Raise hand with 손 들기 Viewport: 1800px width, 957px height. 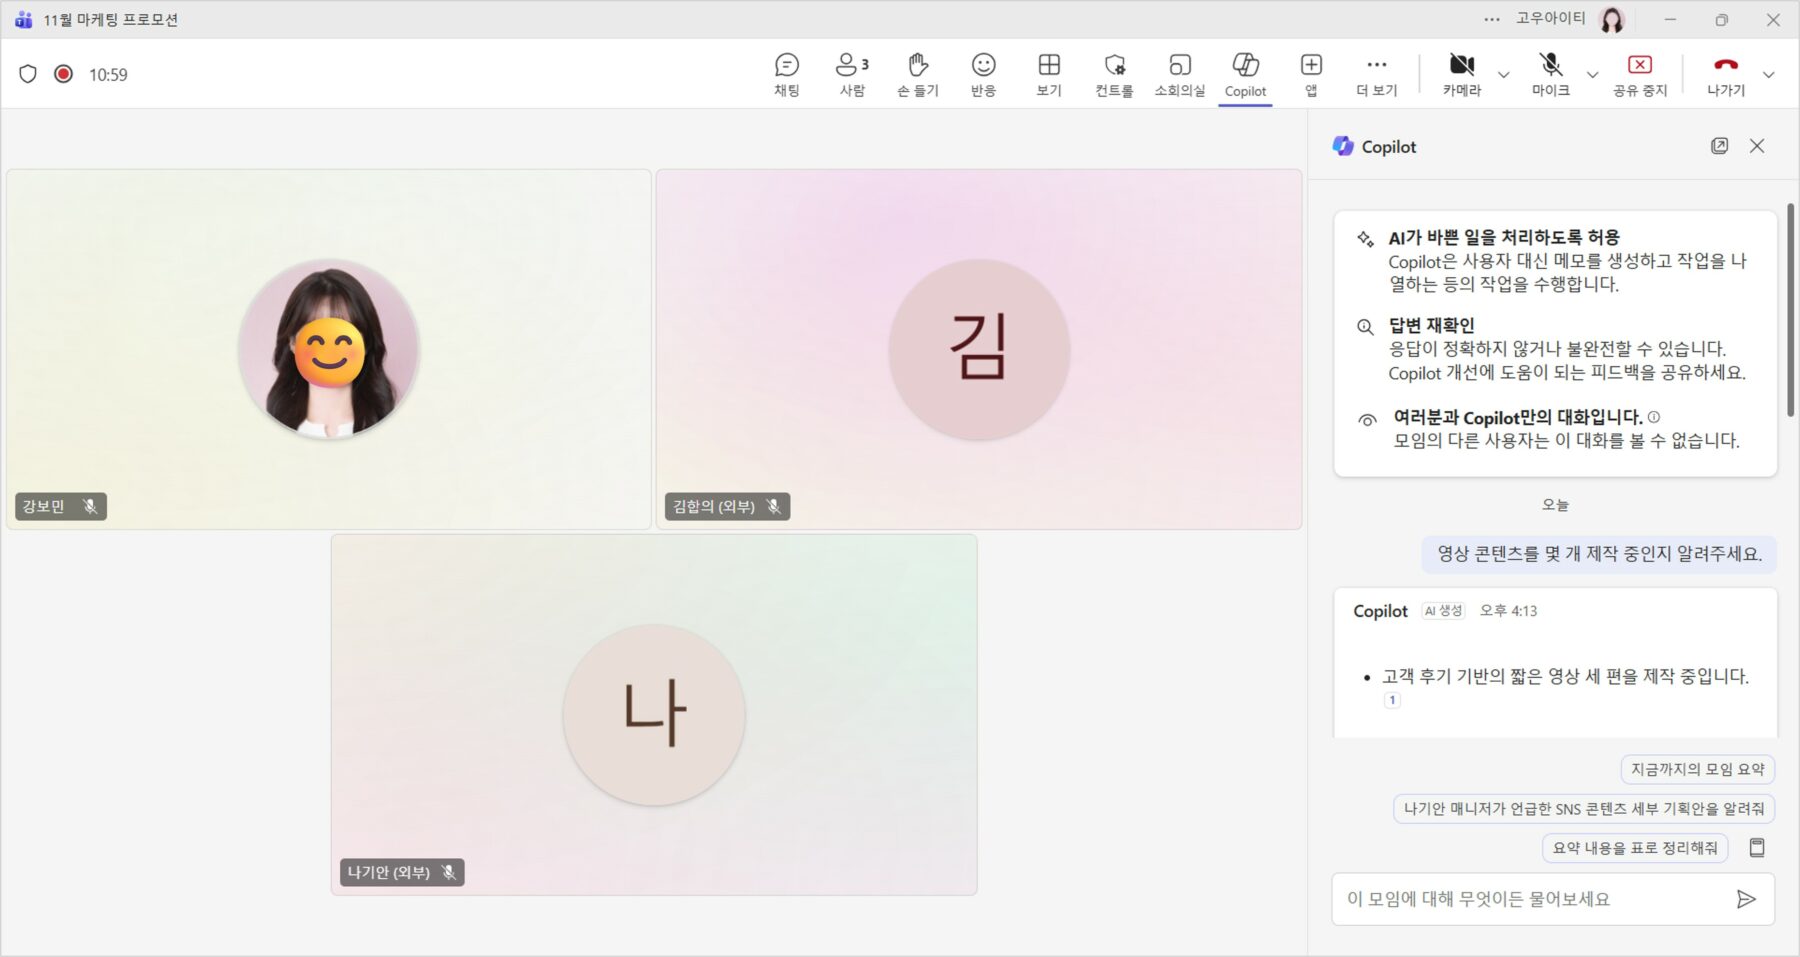click(x=917, y=75)
